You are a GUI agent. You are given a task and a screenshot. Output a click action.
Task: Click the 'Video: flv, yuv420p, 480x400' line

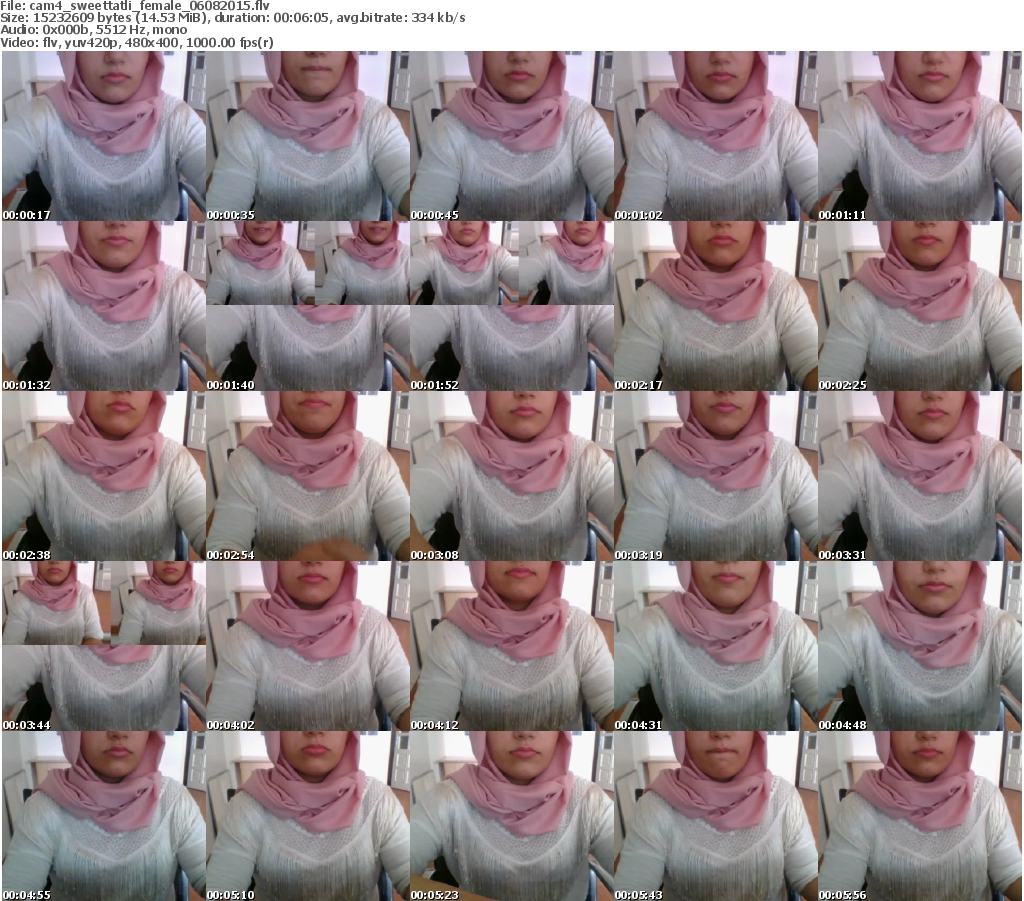pos(137,42)
